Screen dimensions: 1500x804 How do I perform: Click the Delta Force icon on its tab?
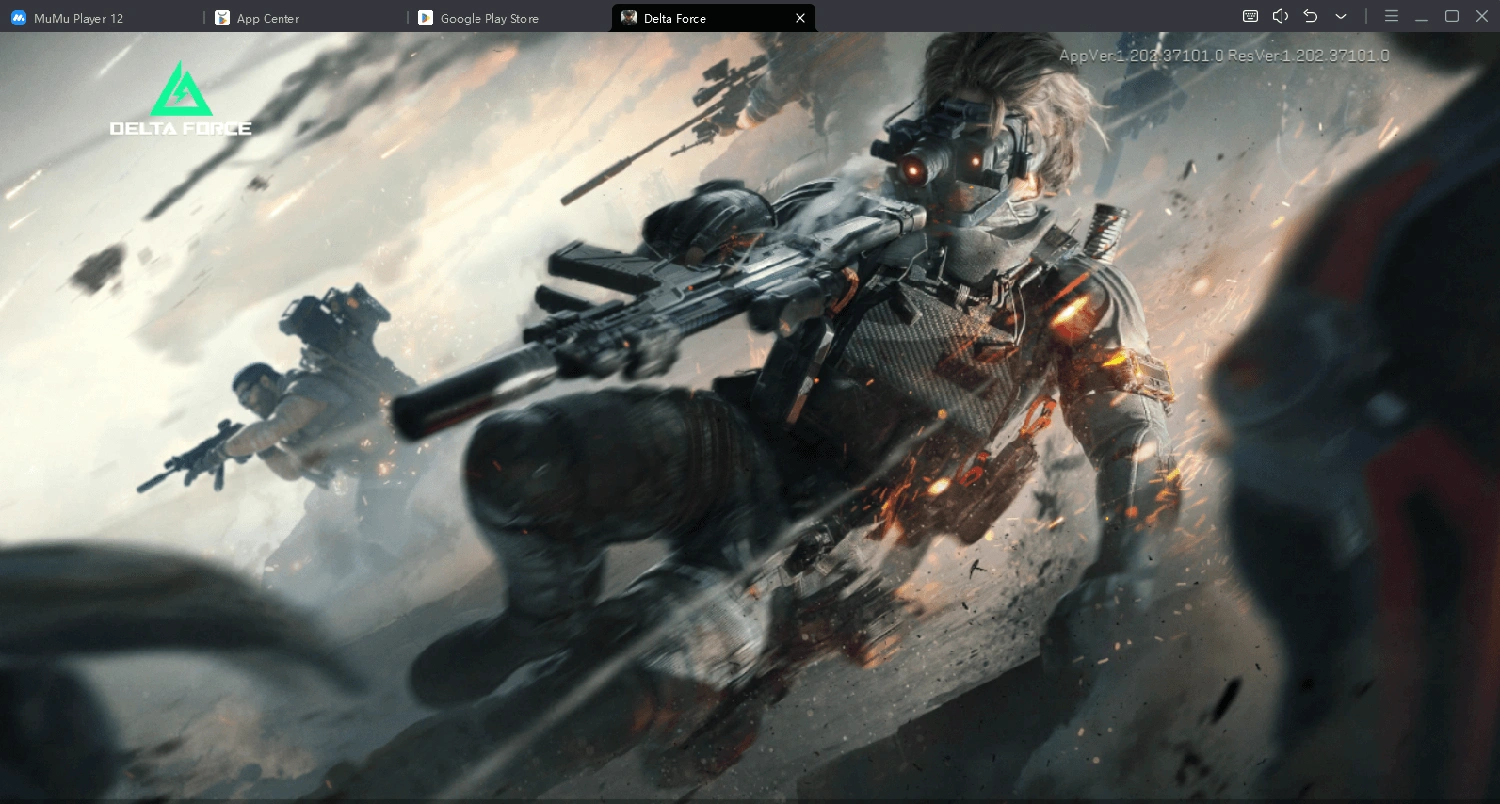629,17
